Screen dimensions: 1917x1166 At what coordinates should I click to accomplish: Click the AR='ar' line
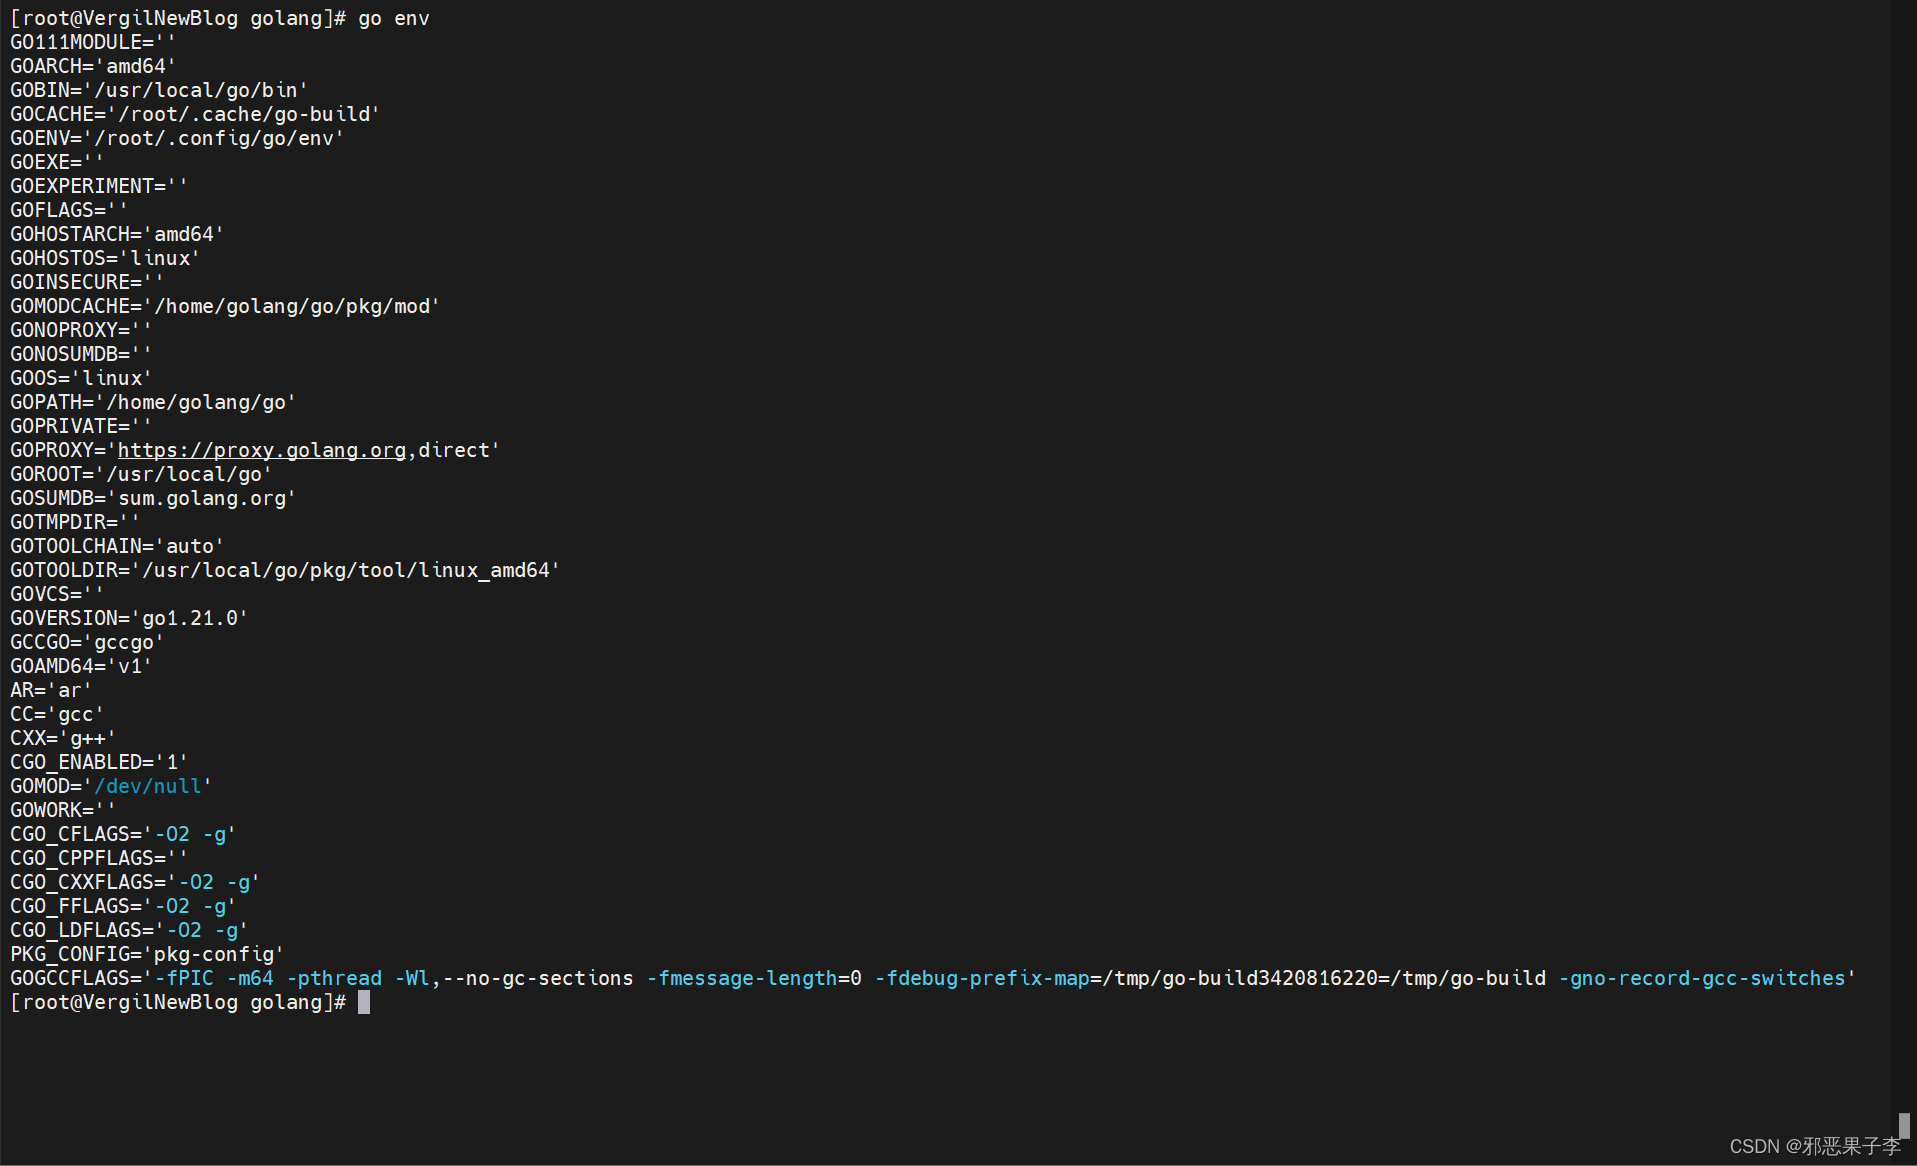pos(51,690)
